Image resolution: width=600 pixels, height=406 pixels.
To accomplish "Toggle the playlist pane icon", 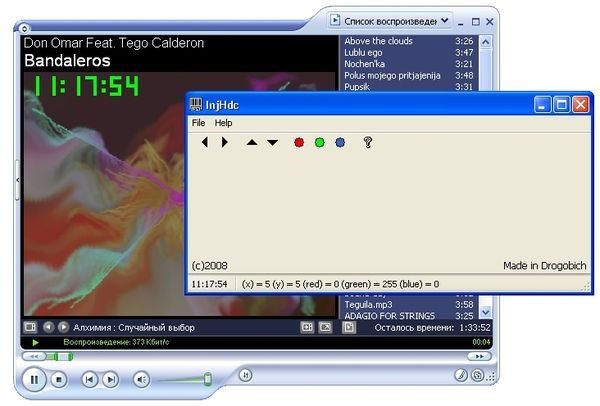I will [x=349, y=327].
